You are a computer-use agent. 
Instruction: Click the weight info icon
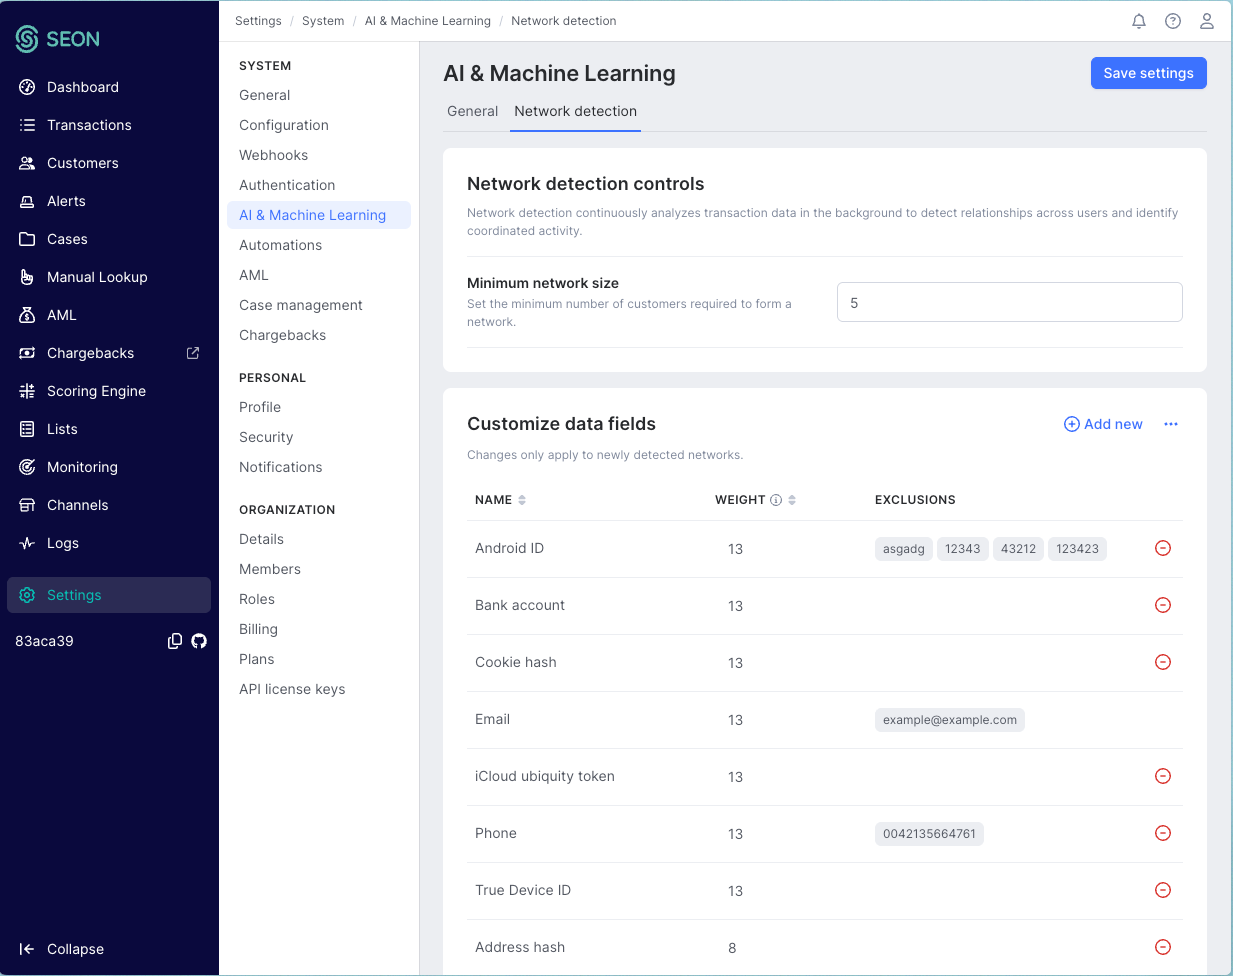776,500
